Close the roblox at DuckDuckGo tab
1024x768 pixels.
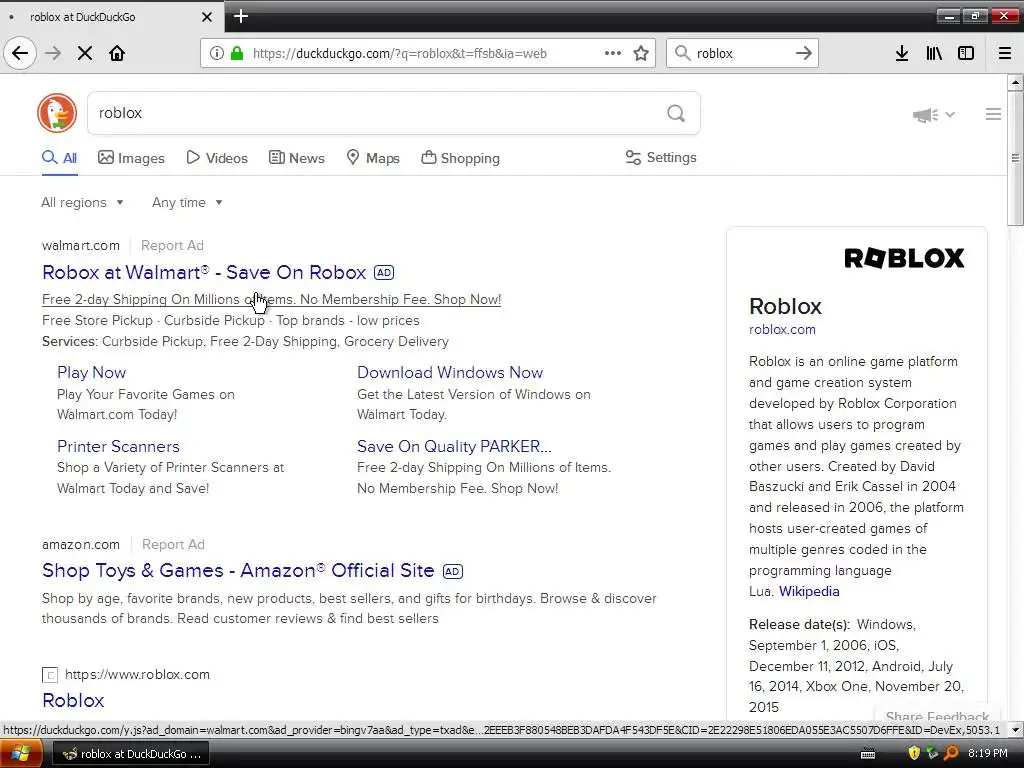pos(206,17)
